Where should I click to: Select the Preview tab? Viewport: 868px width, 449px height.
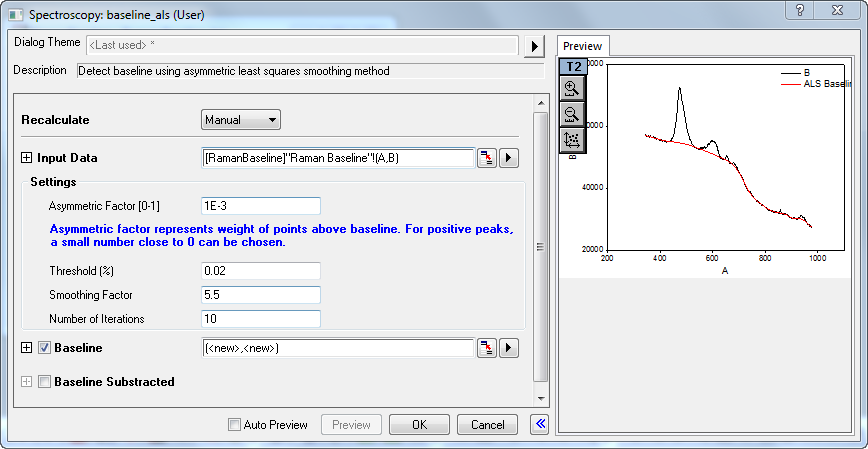(x=582, y=46)
